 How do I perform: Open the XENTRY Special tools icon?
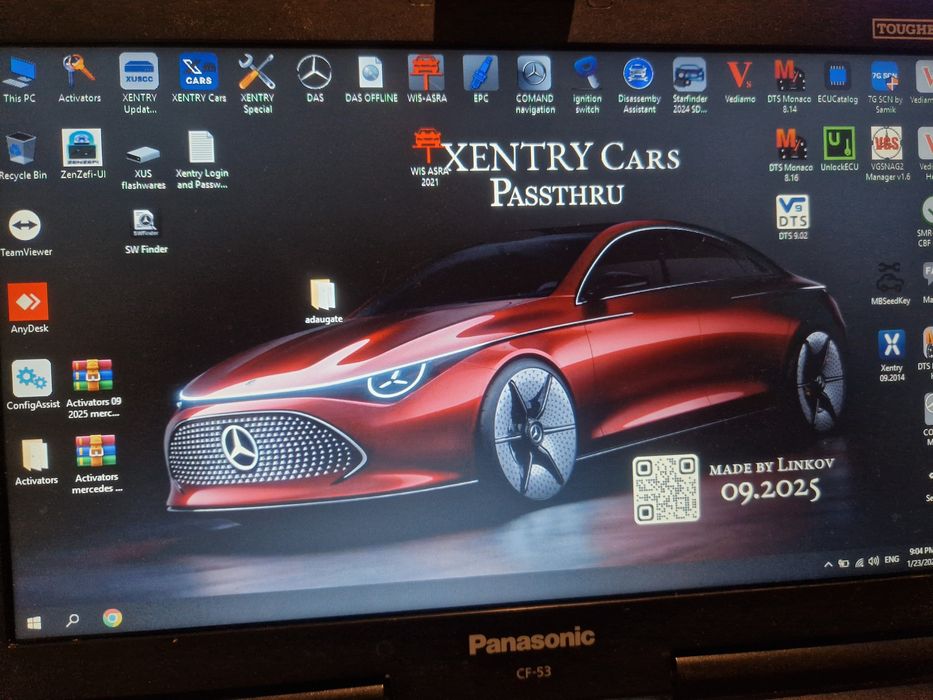[257, 83]
